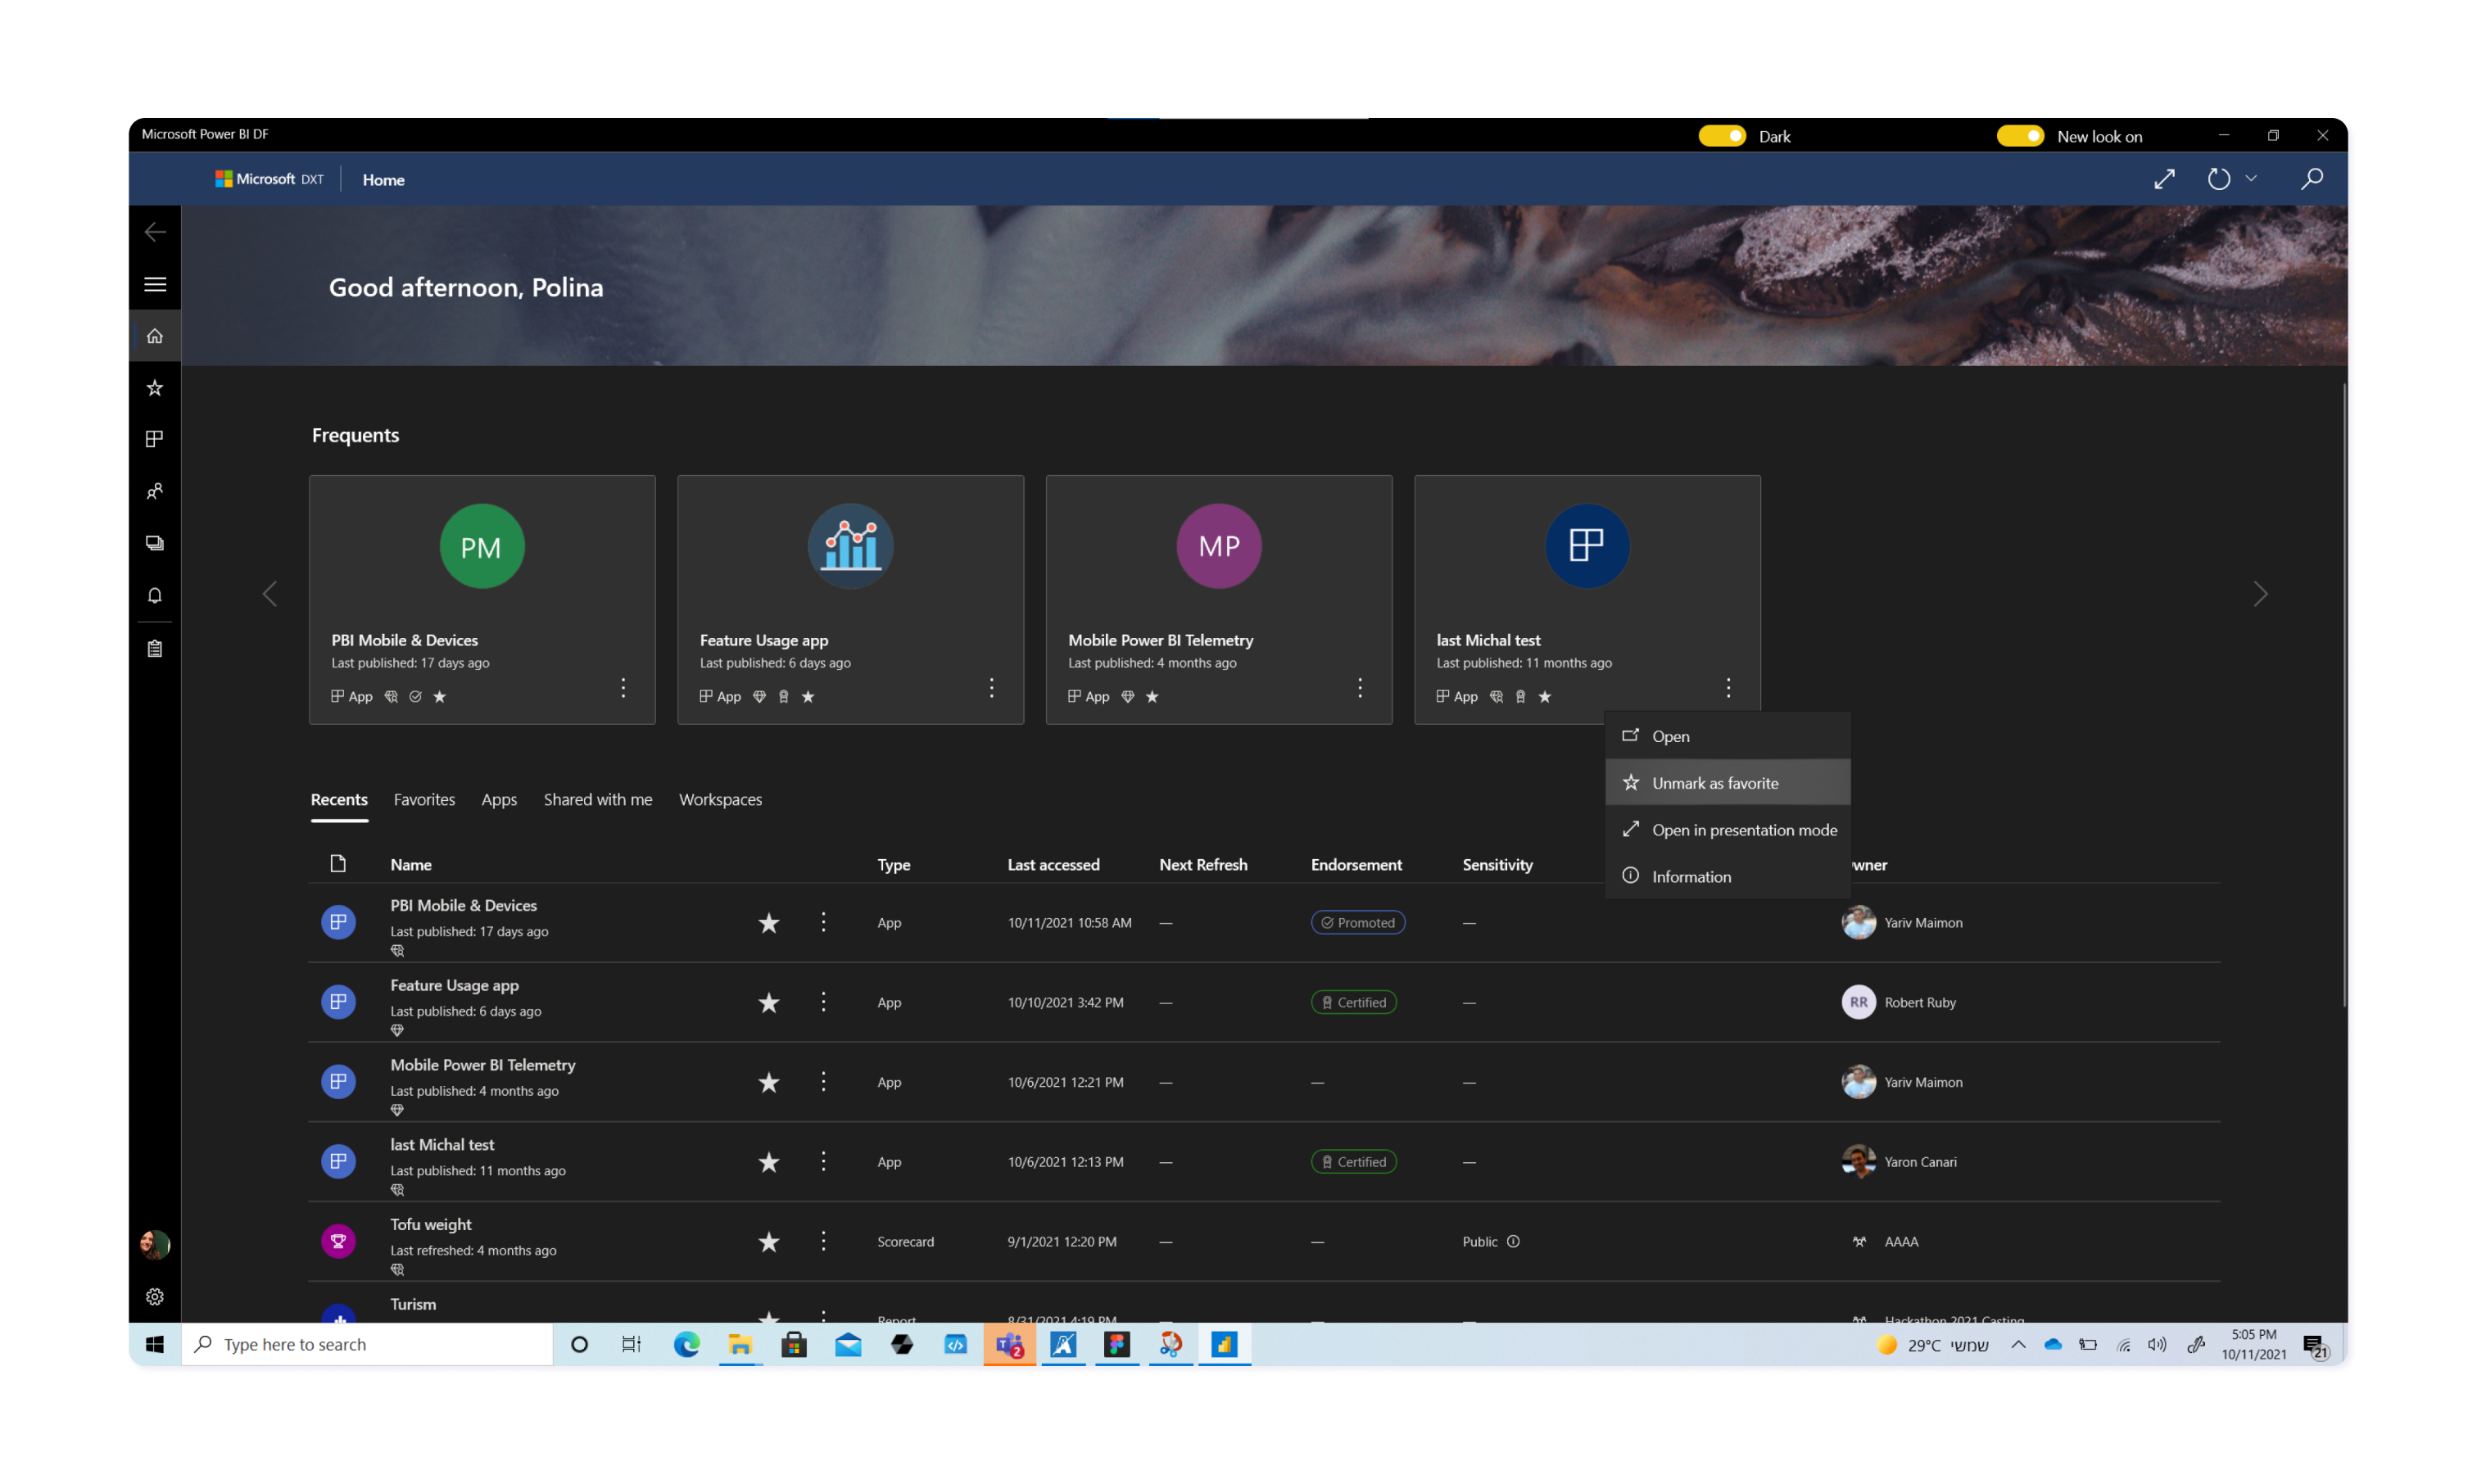Click the Windows taskbar search box
This screenshot has height=1484, width=2477.
click(367, 1345)
